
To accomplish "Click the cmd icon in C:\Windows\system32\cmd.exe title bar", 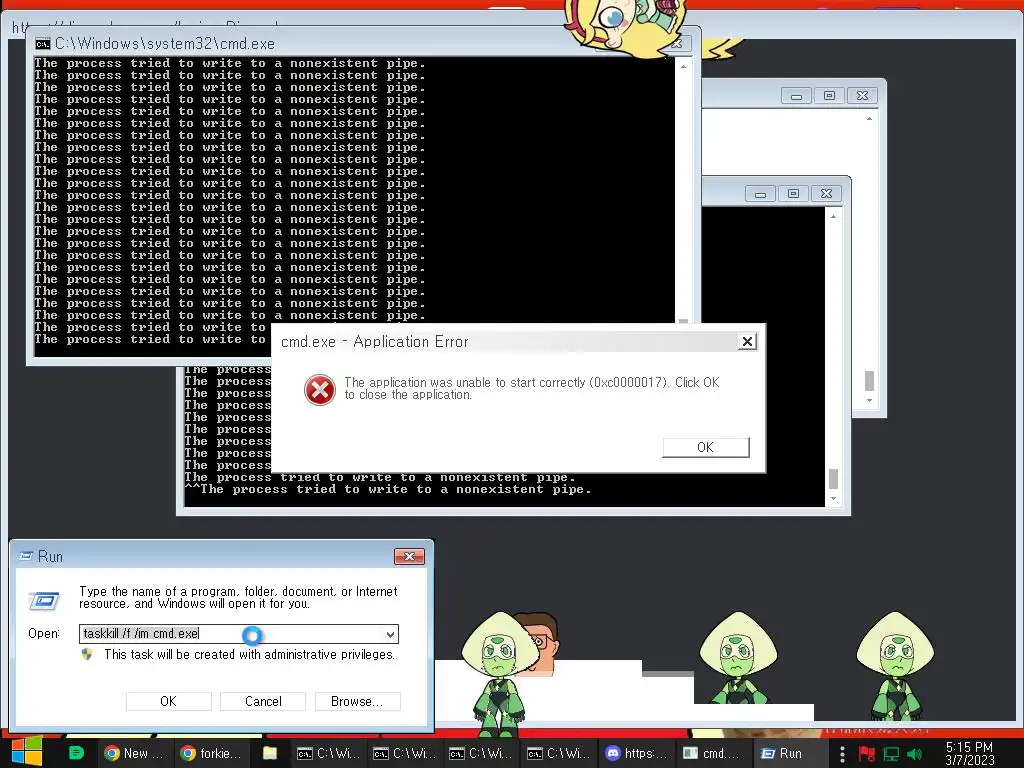I will pyautogui.click(x=43, y=44).
